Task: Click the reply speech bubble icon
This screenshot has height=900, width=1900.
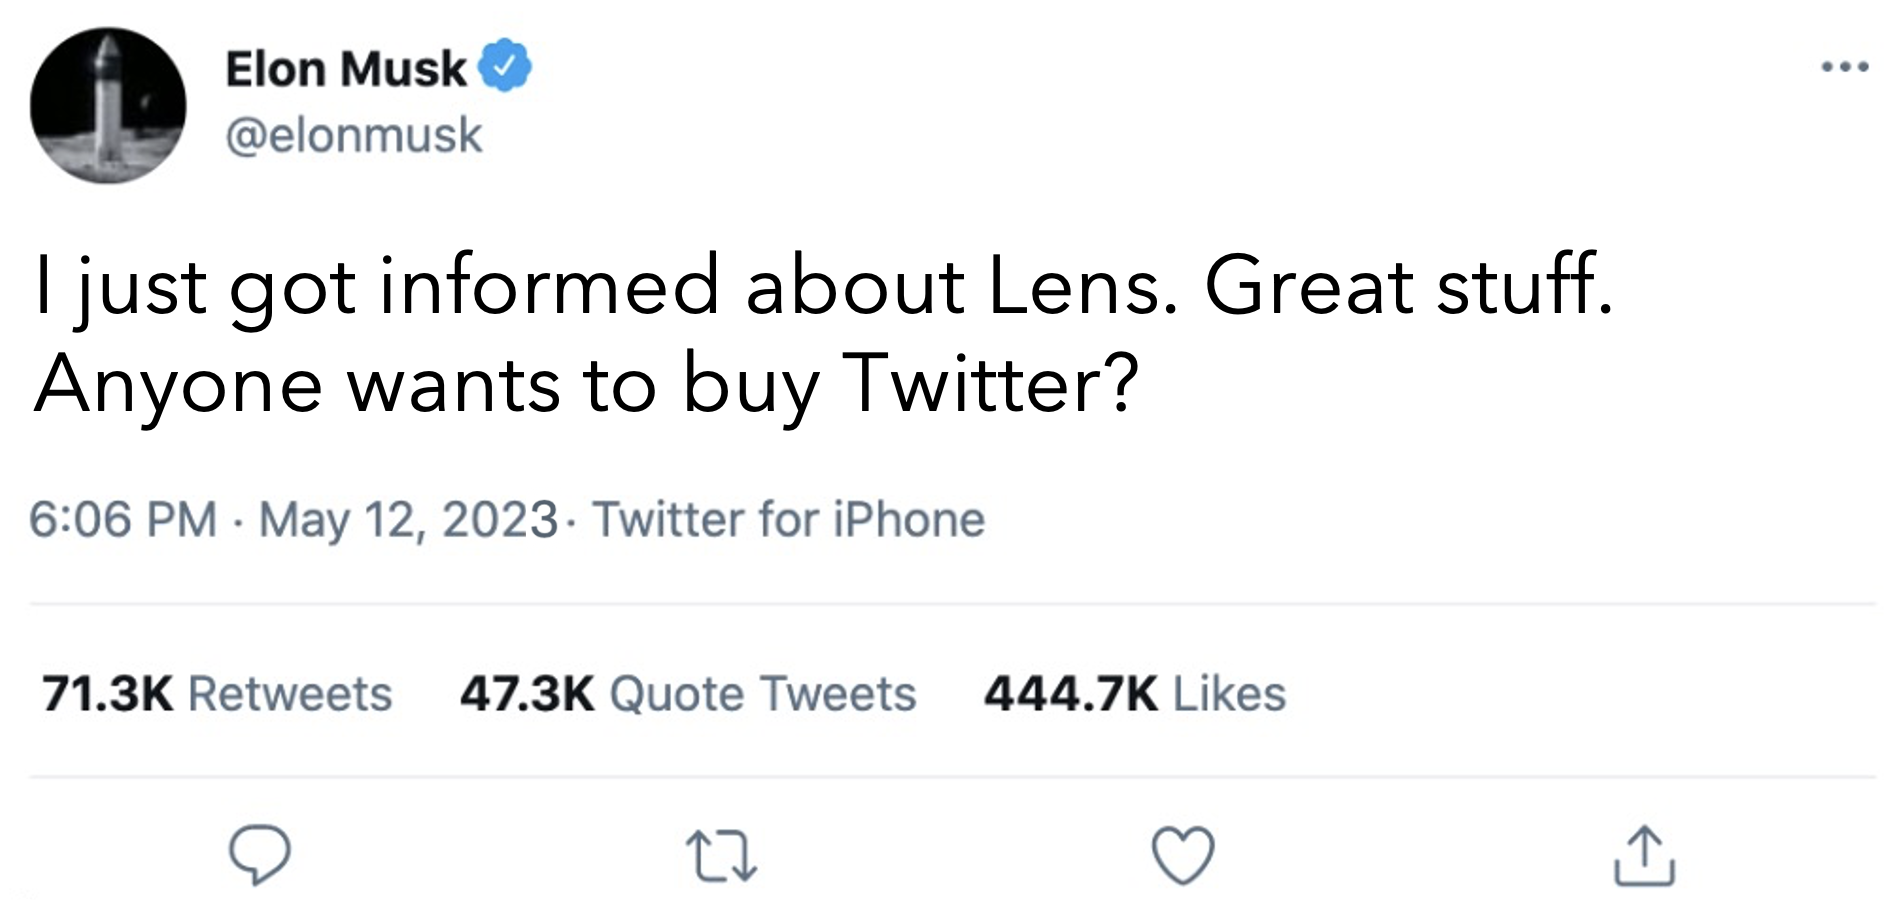Action: [x=259, y=855]
